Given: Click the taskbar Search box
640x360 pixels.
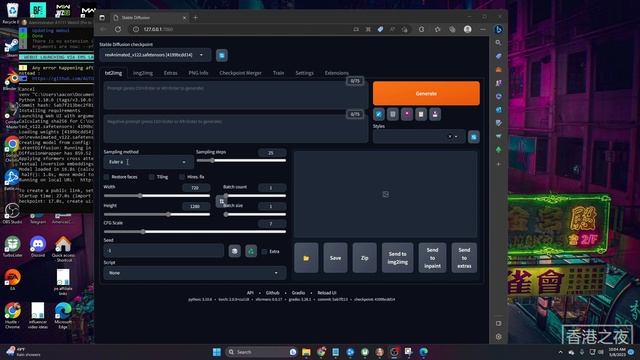Looking at the screenshot, I should (x=261, y=352).
